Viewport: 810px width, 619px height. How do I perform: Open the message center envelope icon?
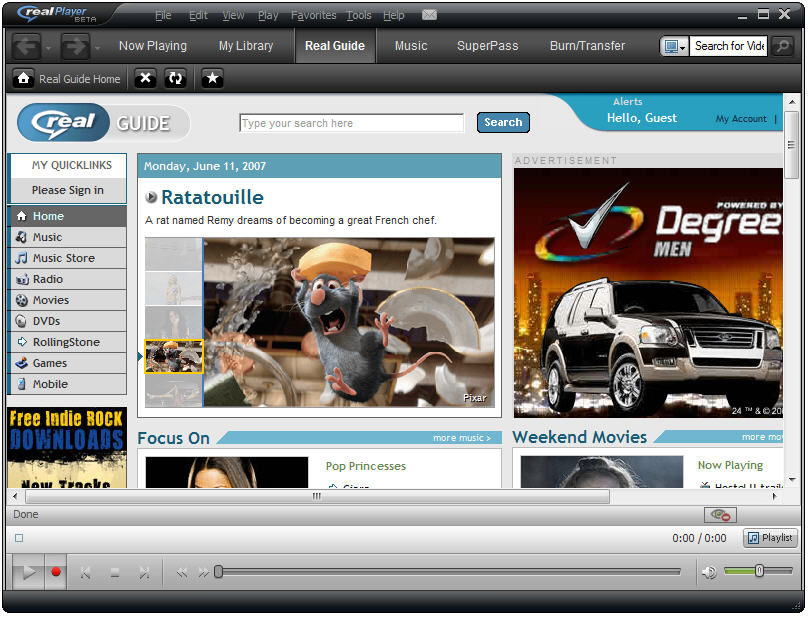(x=429, y=15)
